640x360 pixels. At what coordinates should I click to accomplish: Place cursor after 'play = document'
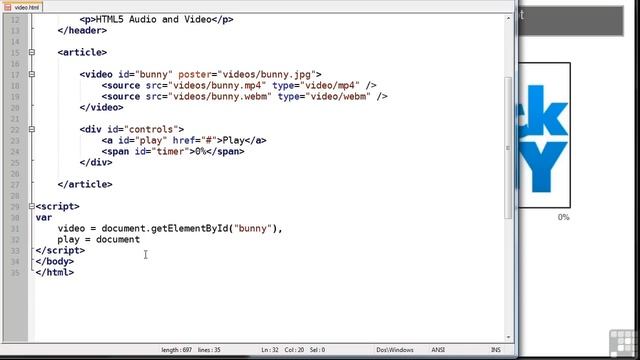point(140,240)
